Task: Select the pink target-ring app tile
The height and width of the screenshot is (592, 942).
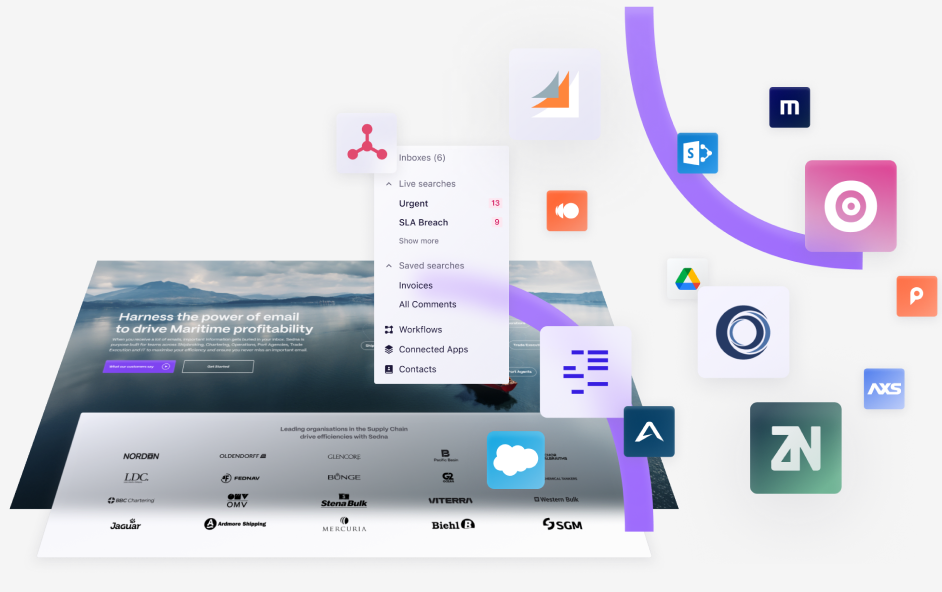Action: (851, 206)
